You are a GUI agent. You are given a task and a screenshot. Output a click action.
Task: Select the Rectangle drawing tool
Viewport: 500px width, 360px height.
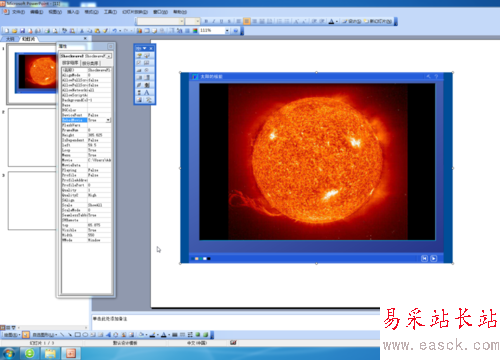(78, 335)
